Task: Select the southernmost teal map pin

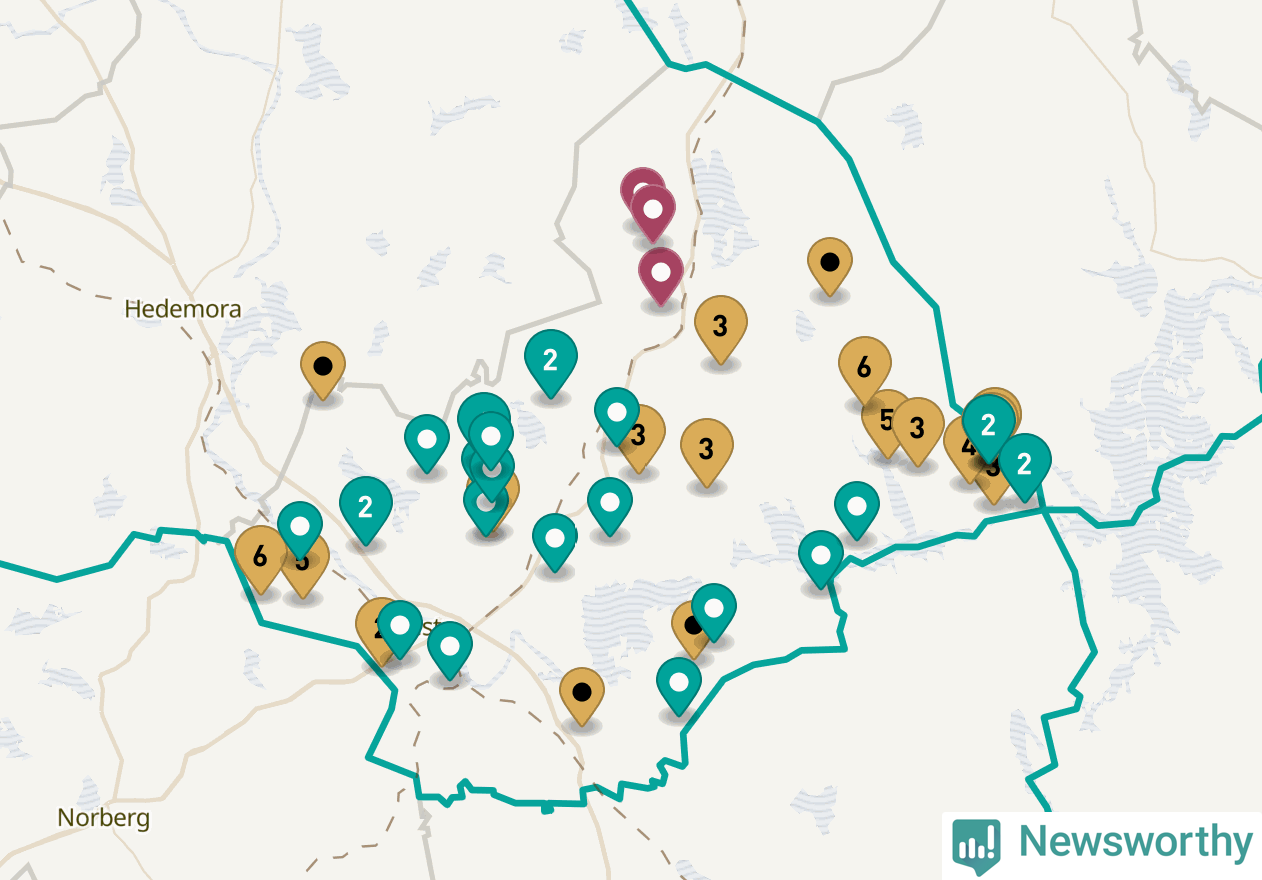Action: pyautogui.click(x=679, y=687)
